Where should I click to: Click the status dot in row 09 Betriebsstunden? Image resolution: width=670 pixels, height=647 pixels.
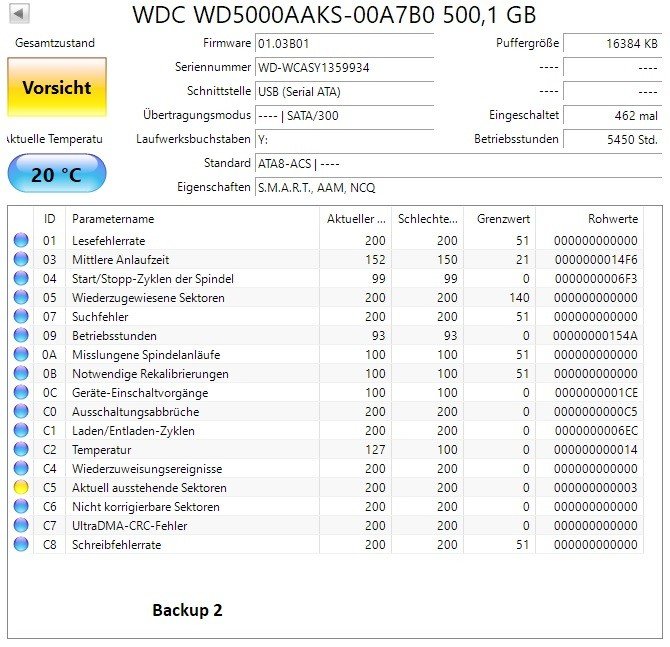pyautogui.click(x=21, y=335)
